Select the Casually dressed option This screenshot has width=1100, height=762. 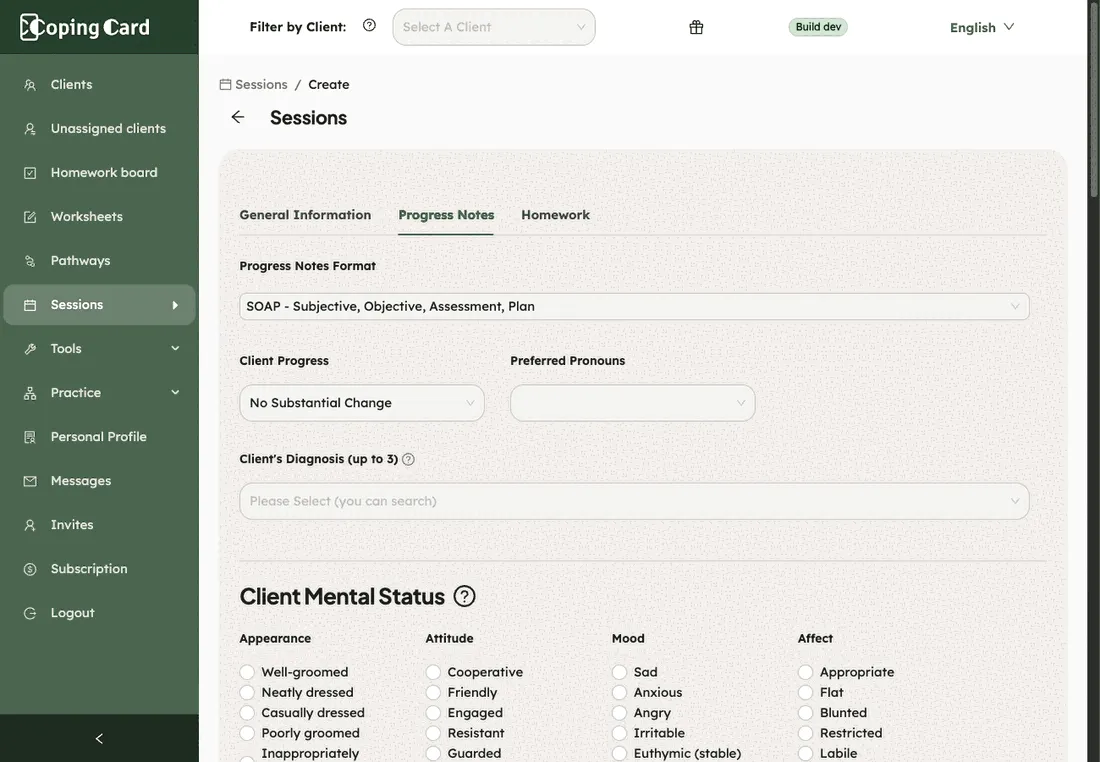click(x=247, y=713)
